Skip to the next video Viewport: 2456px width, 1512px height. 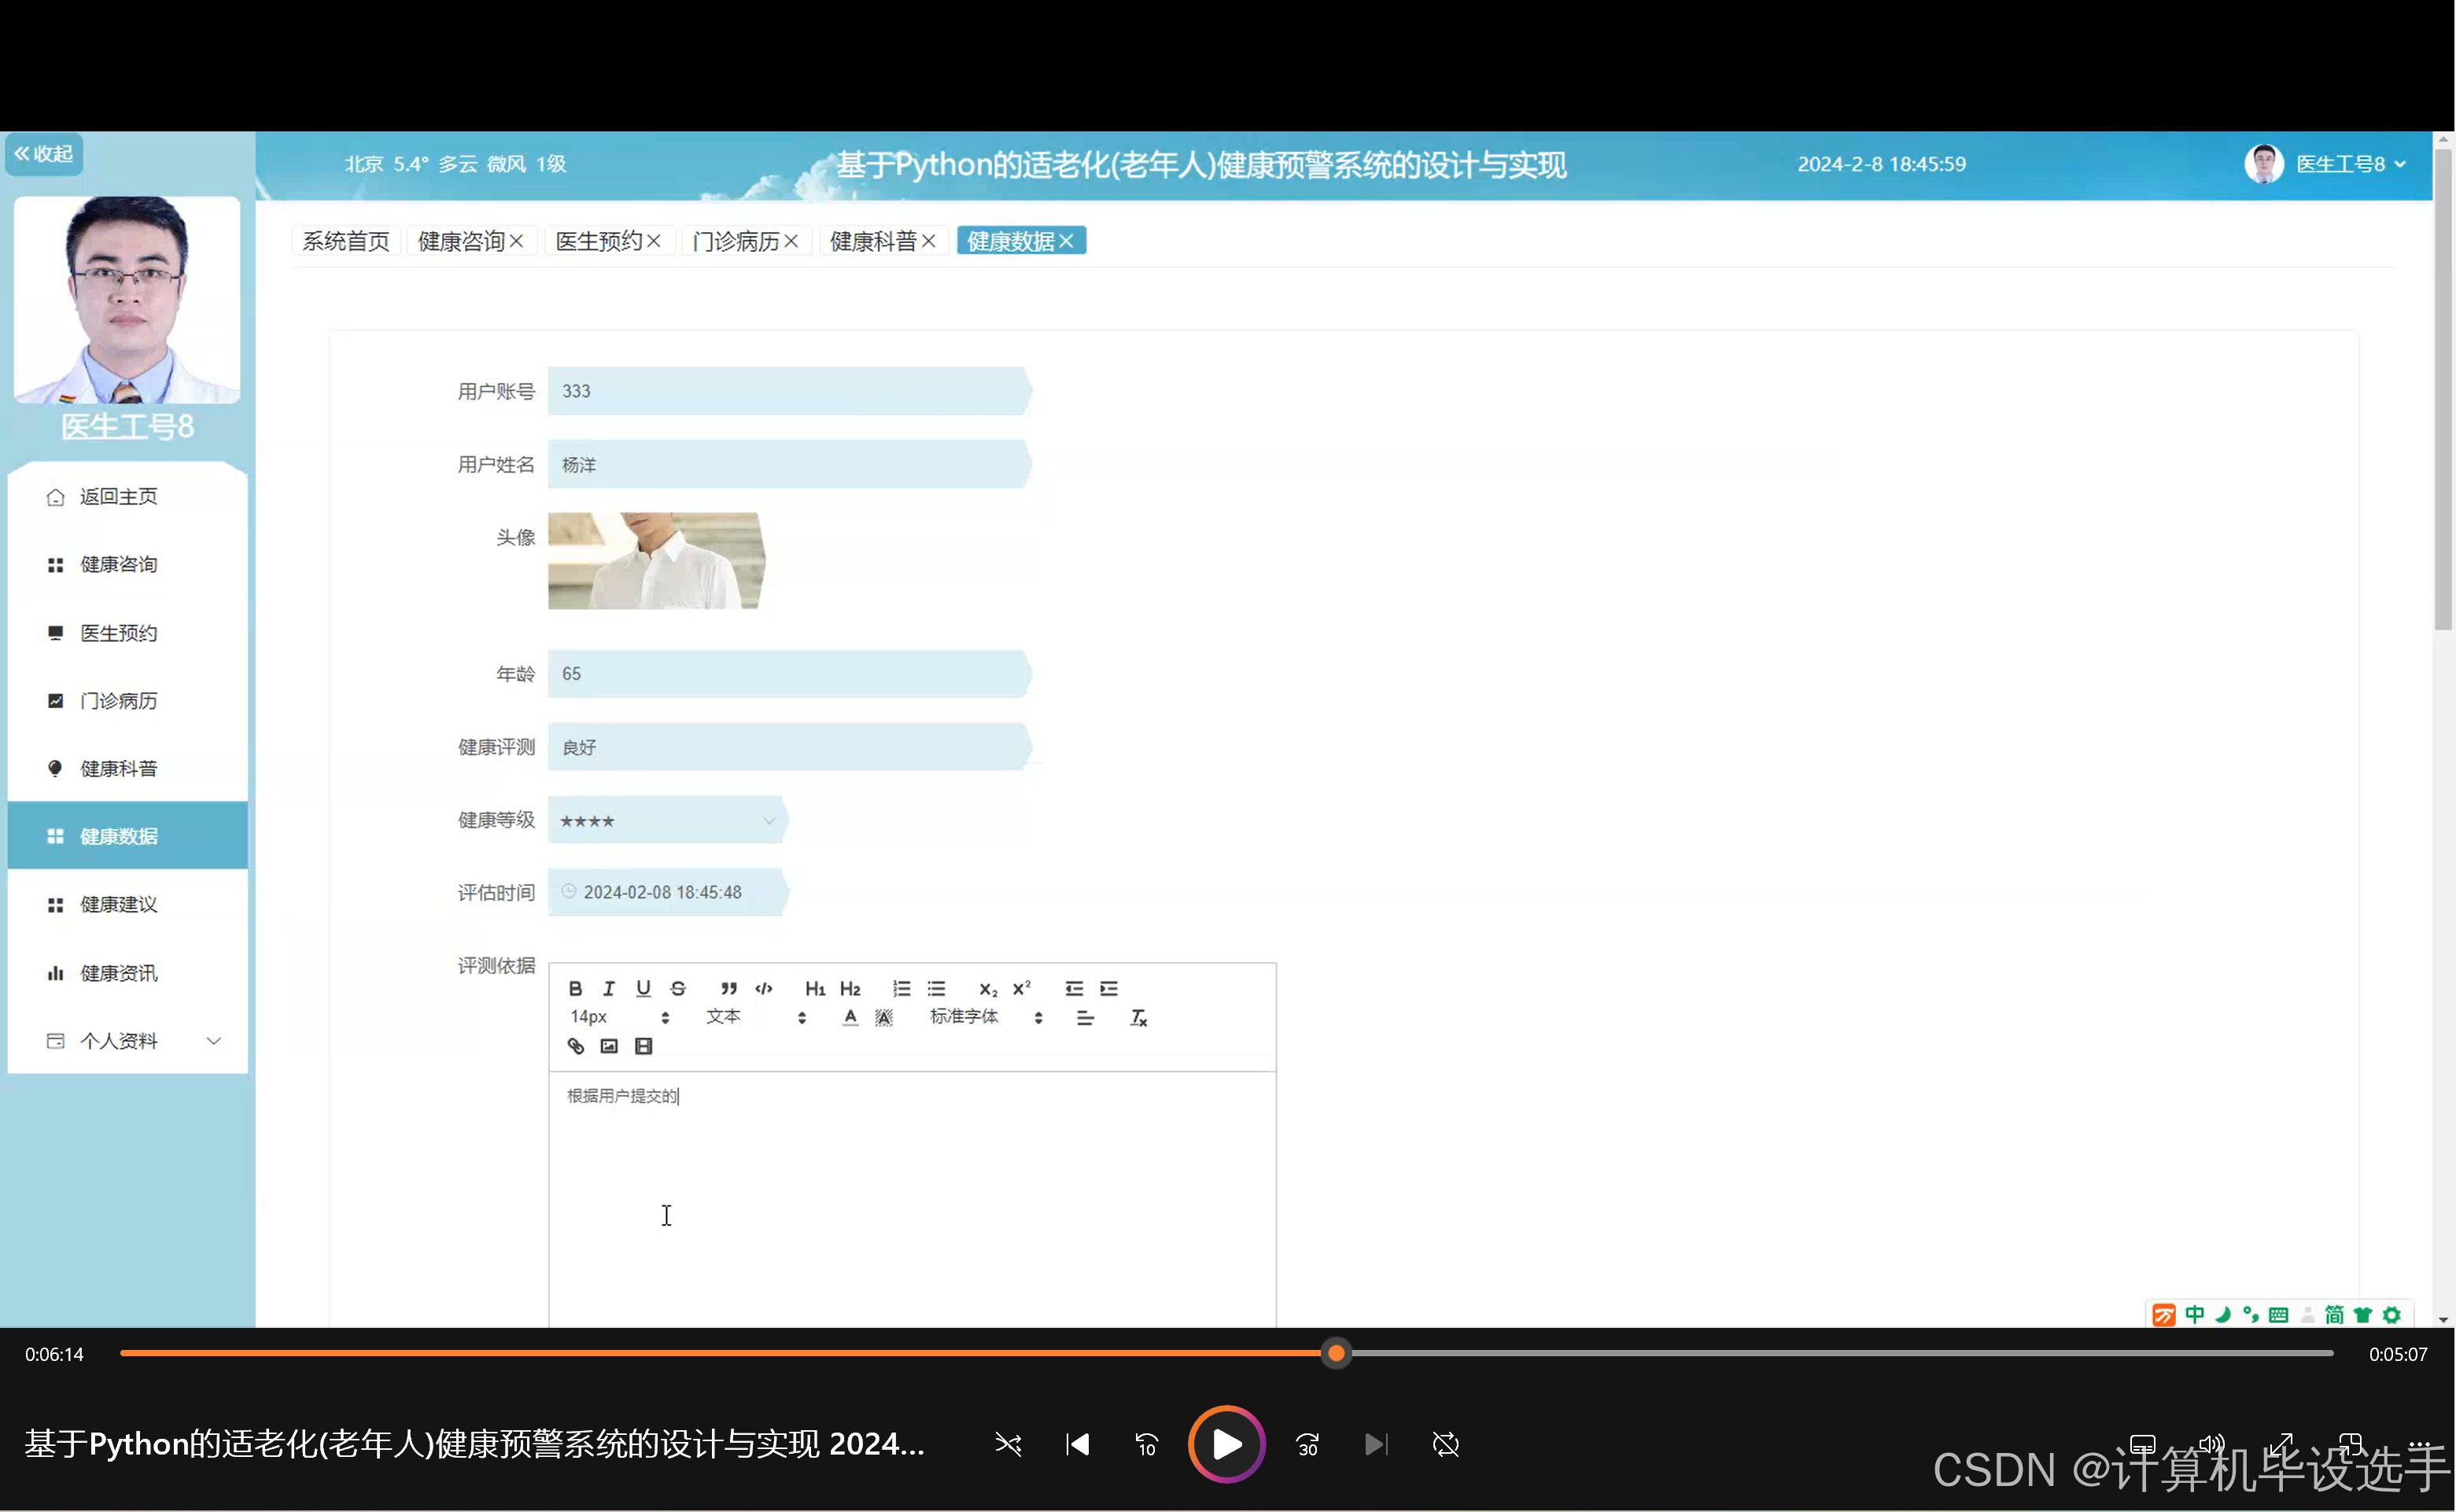pyautogui.click(x=1377, y=1444)
